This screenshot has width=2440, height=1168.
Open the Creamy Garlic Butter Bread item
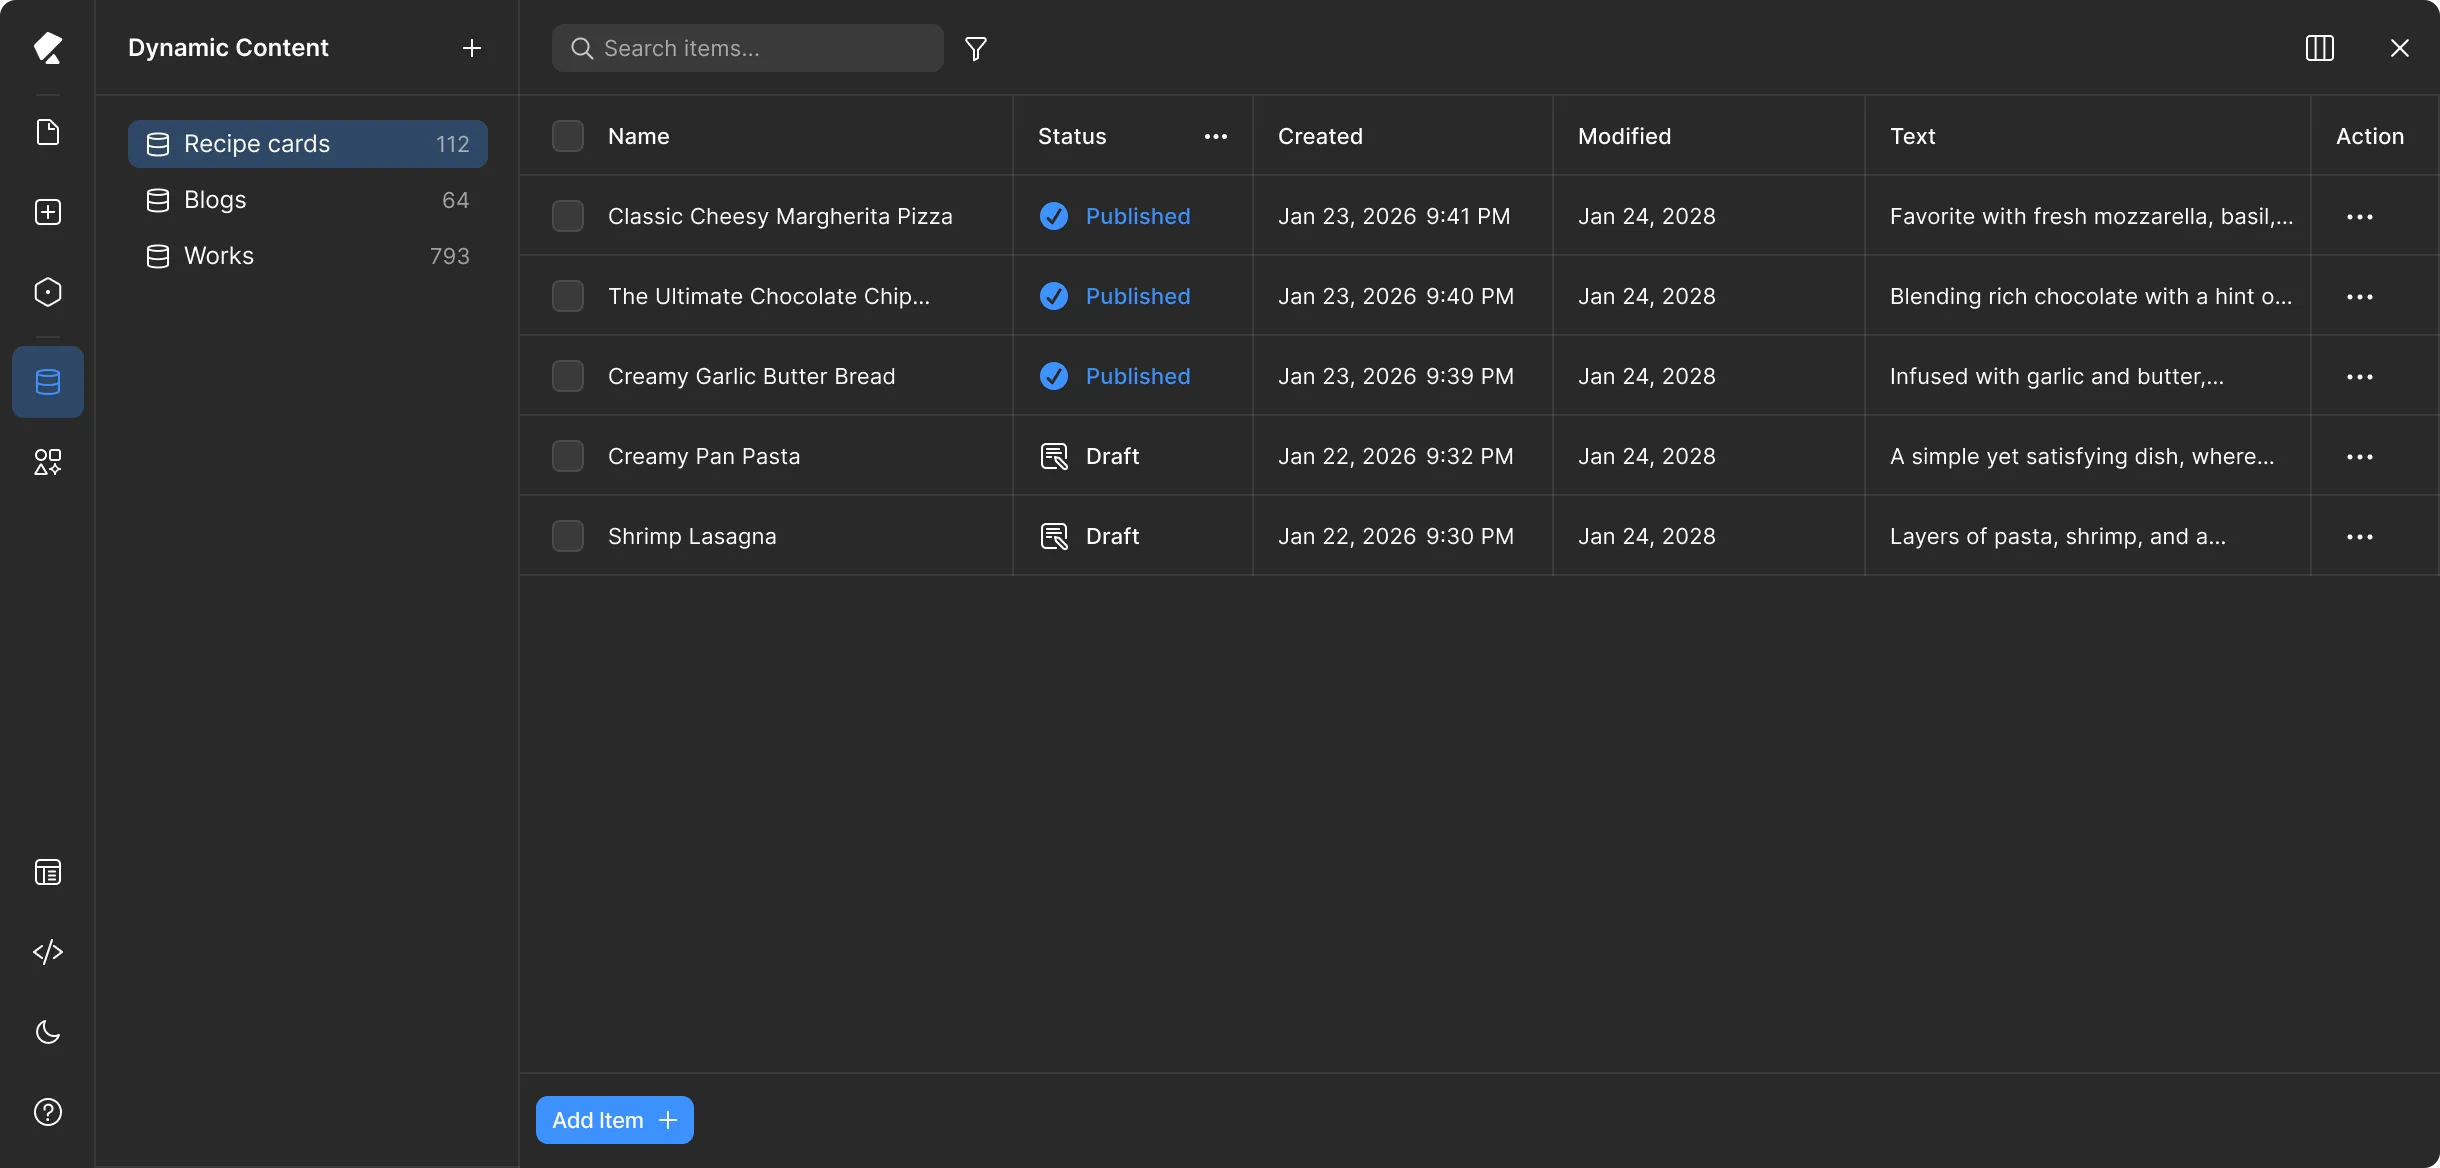coord(752,376)
